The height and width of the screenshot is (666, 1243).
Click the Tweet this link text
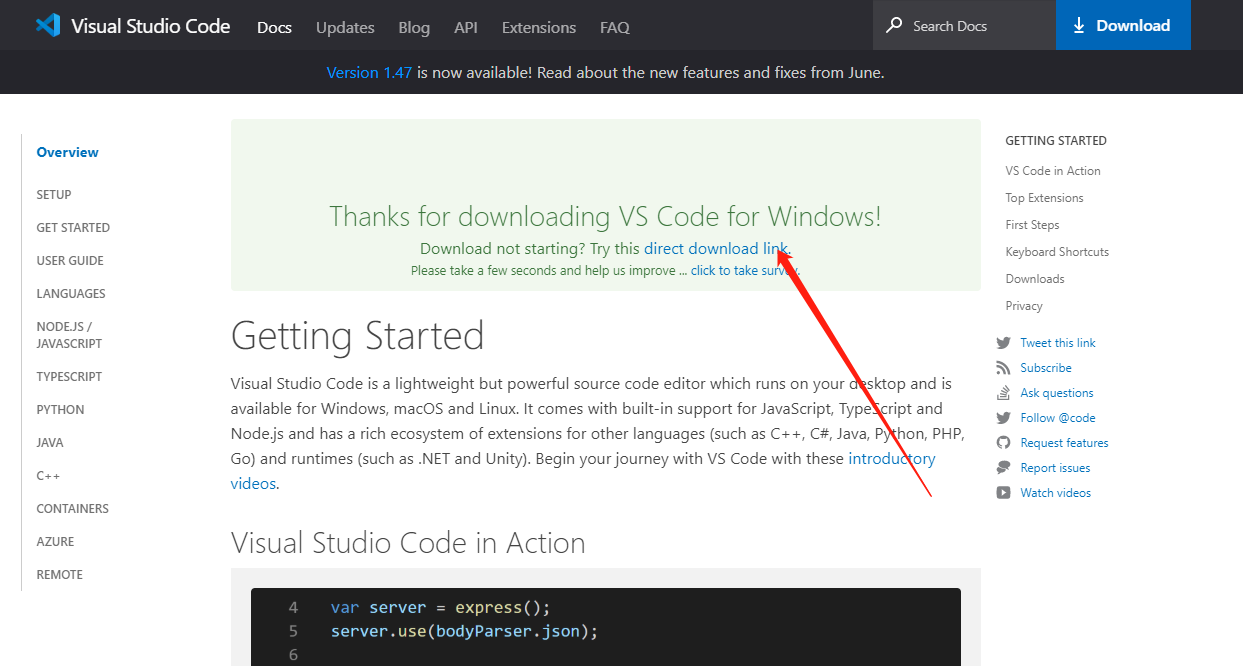coord(1058,343)
